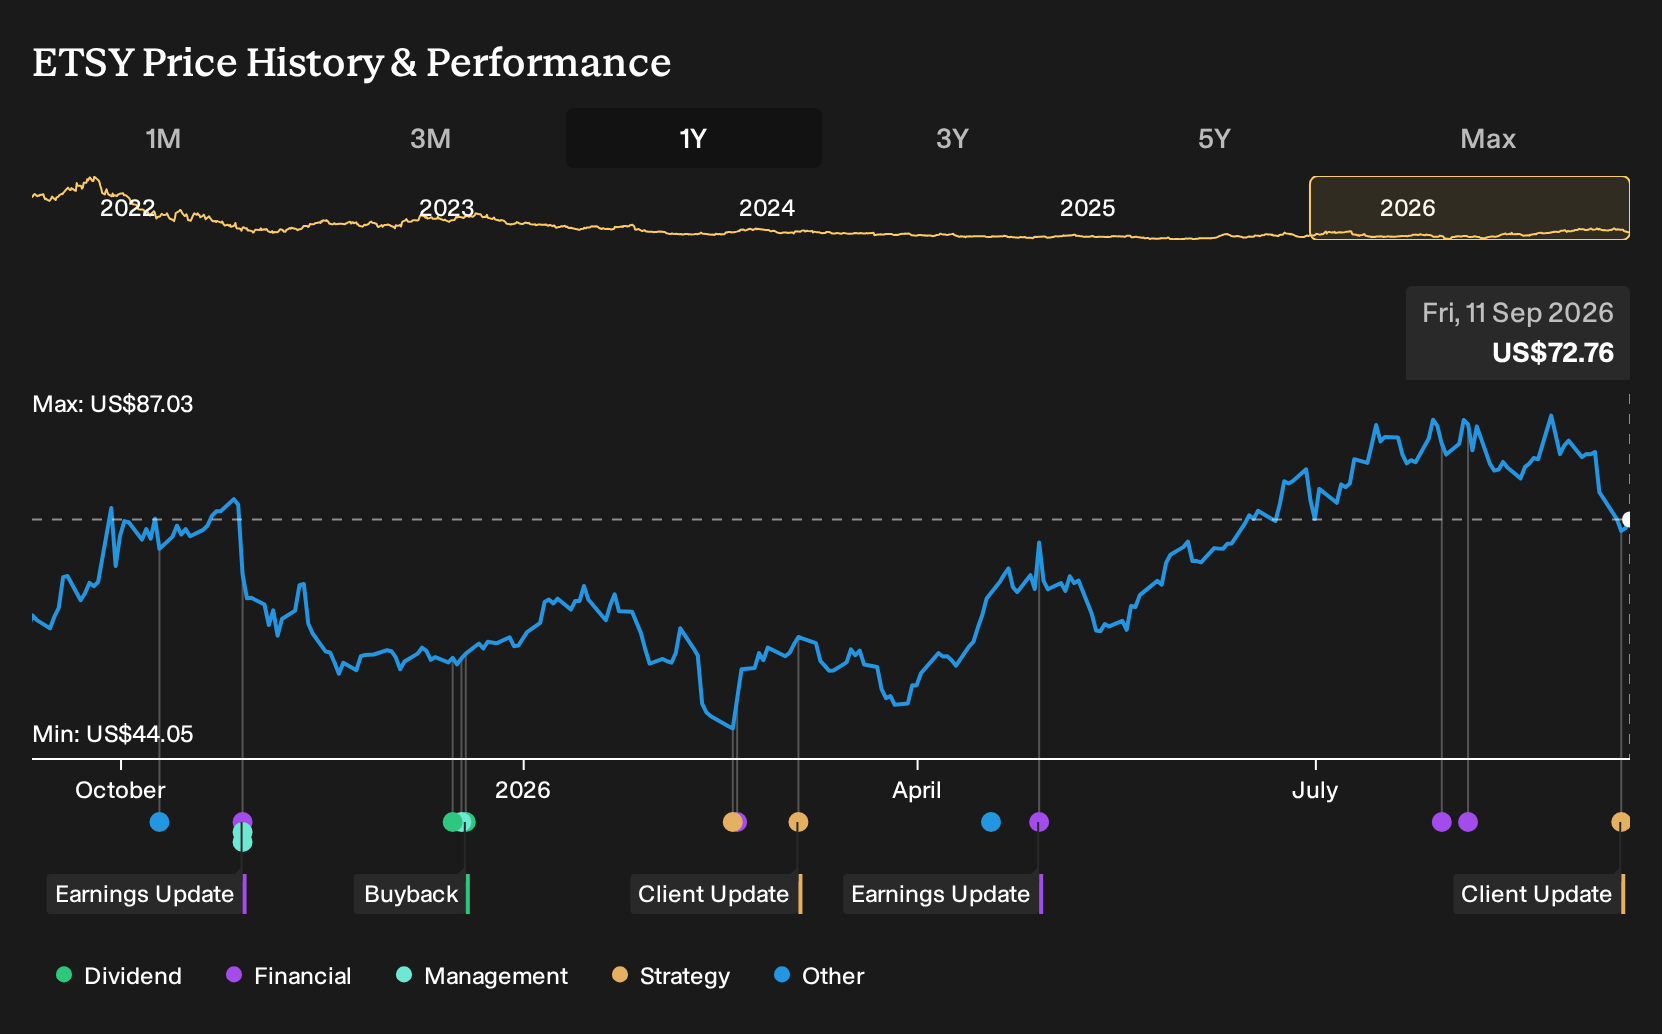Open the Earnings Update label near April
The width and height of the screenshot is (1662, 1034).
coord(942,894)
